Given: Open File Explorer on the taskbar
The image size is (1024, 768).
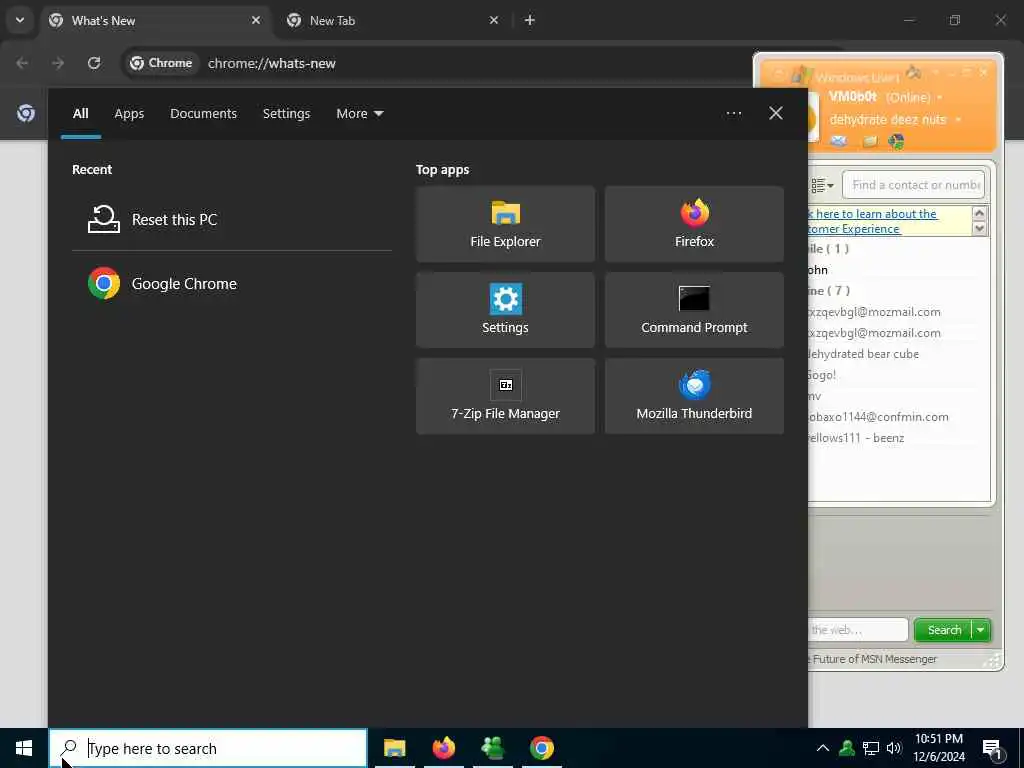Looking at the screenshot, I should [394, 748].
